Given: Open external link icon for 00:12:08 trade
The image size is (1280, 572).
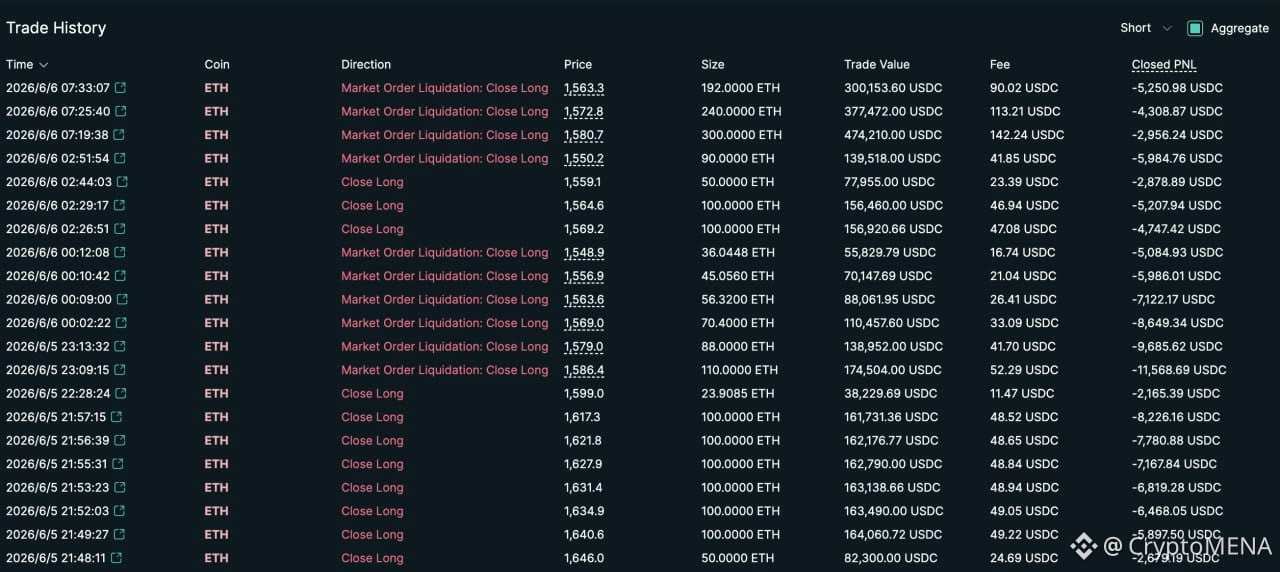Looking at the screenshot, I should click(x=120, y=252).
